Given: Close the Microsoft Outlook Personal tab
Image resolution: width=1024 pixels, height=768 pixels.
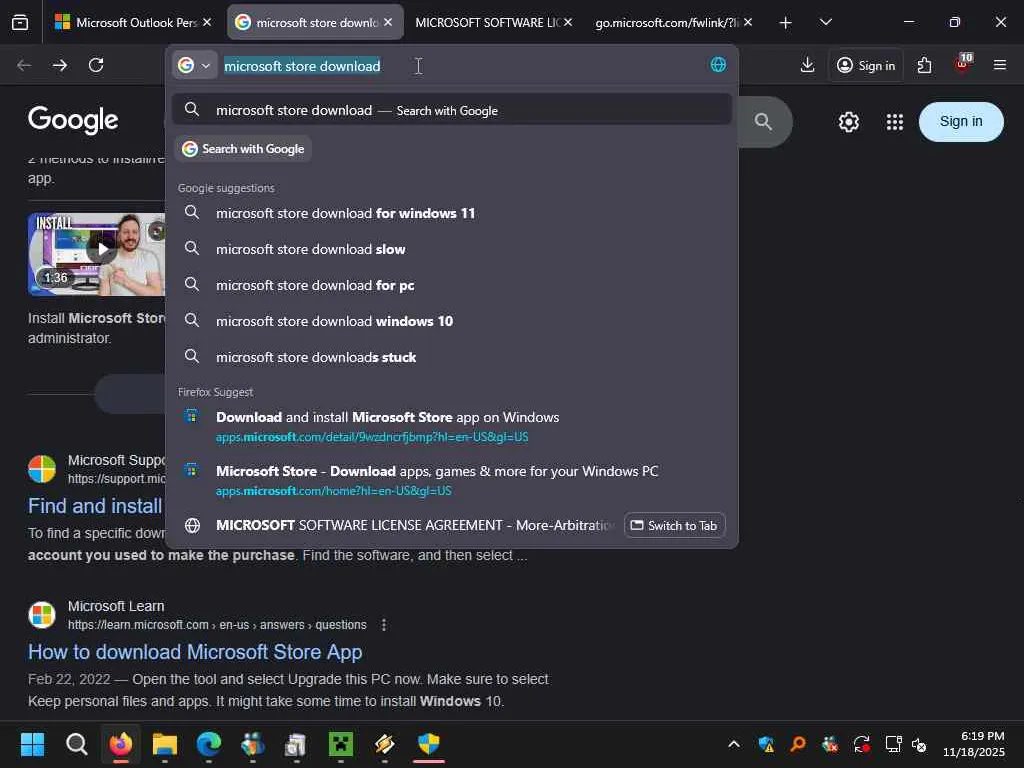Looking at the screenshot, I should pyautogui.click(x=207, y=22).
